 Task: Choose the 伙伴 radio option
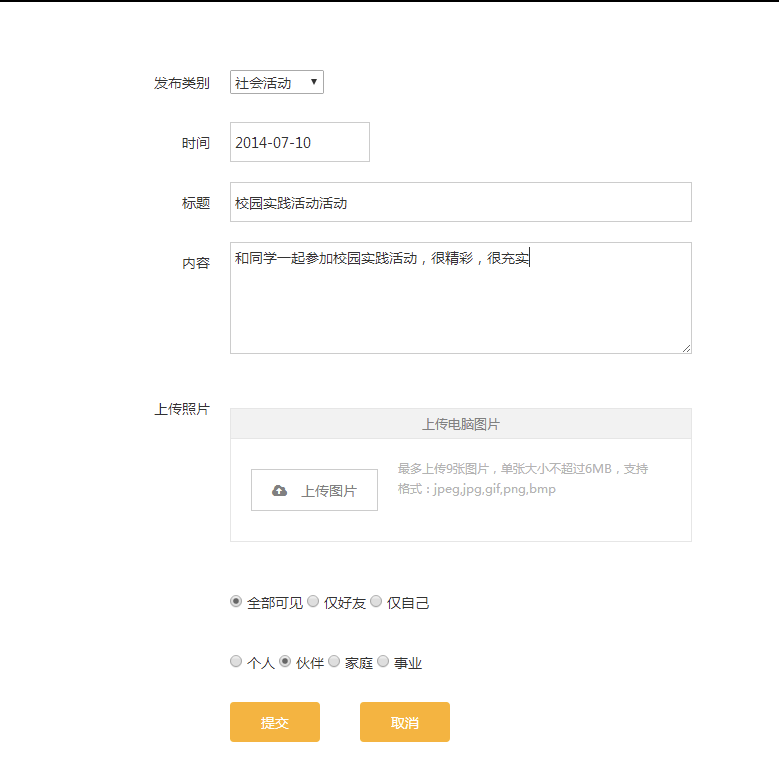pyautogui.click(x=285, y=662)
